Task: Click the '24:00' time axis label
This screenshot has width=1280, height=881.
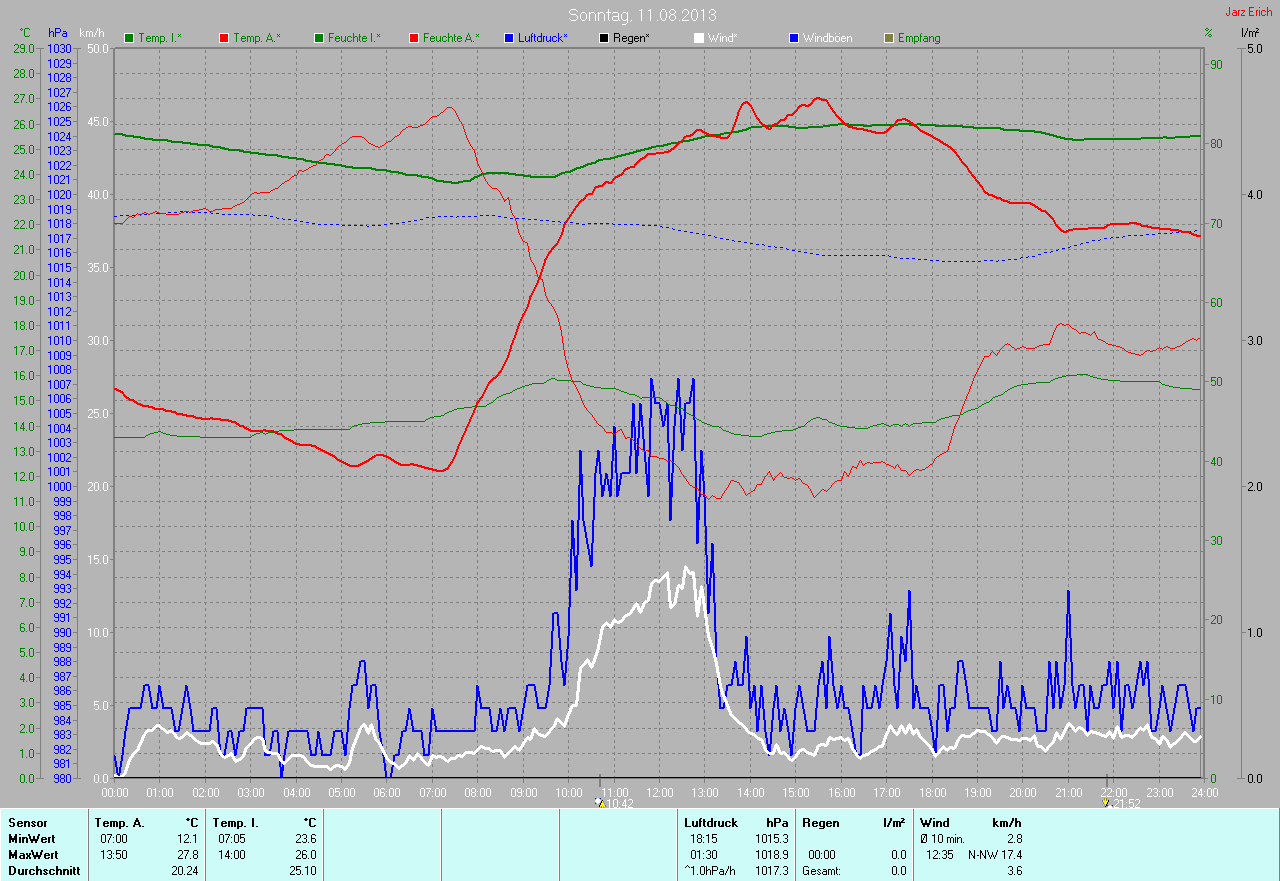Action: 1204,793
